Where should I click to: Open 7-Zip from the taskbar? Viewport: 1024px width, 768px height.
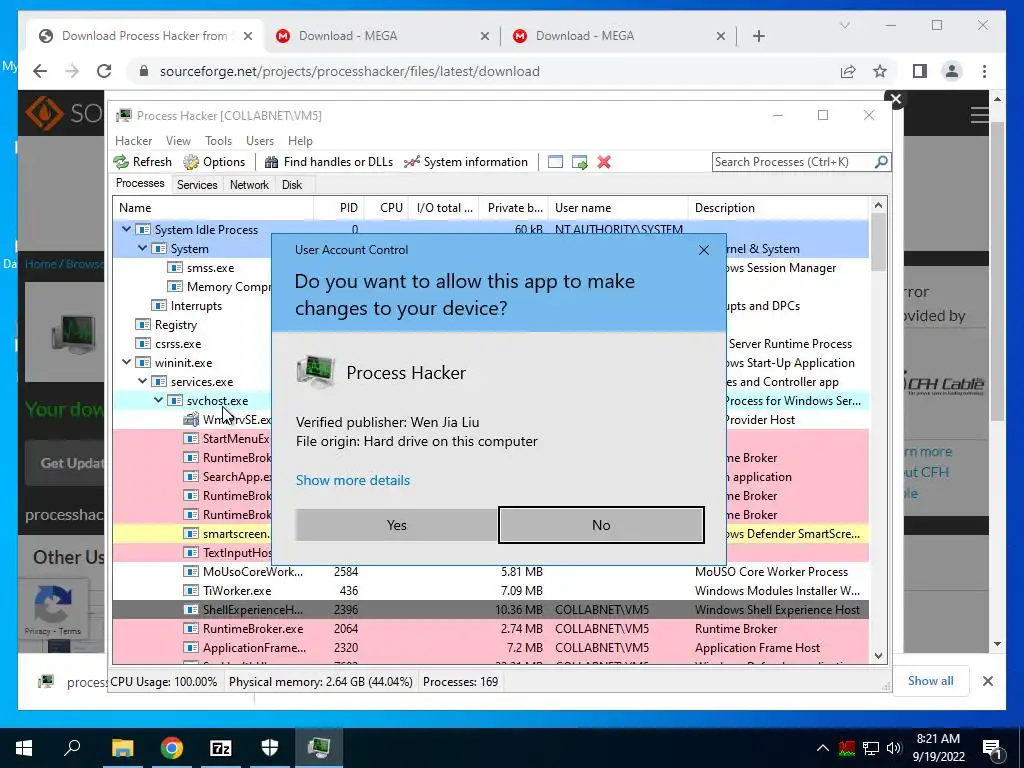point(221,748)
